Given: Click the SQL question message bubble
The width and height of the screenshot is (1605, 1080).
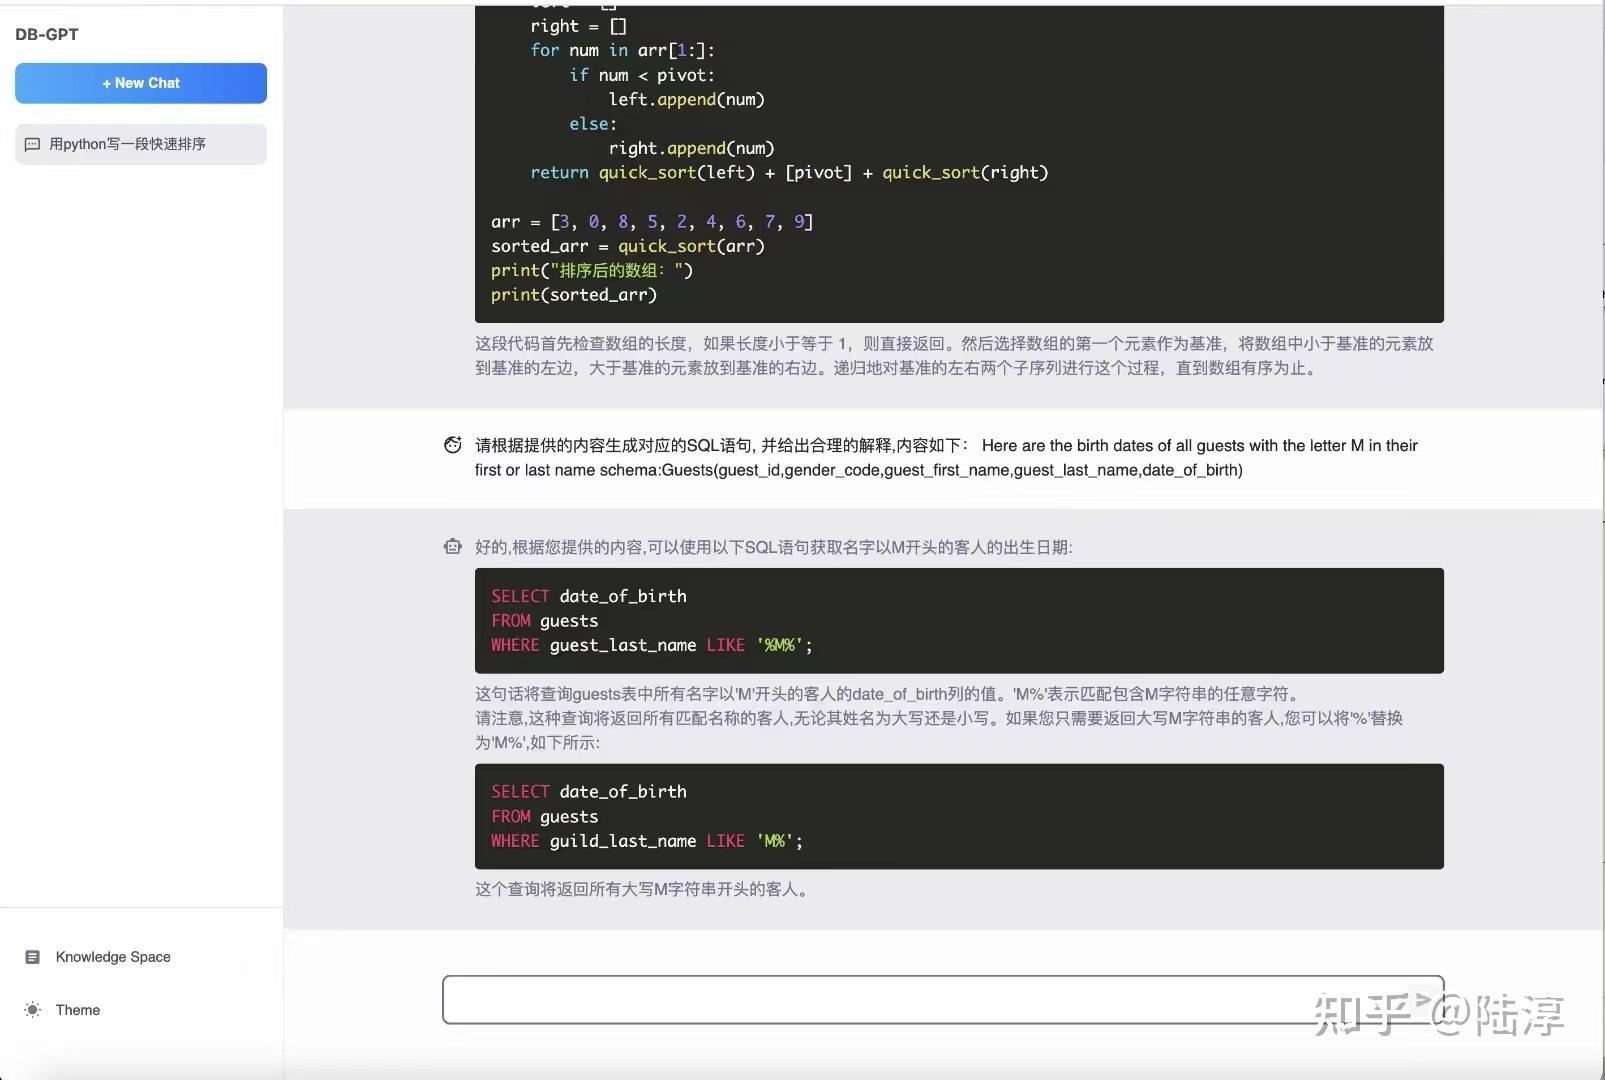Looking at the screenshot, I should 945,458.
